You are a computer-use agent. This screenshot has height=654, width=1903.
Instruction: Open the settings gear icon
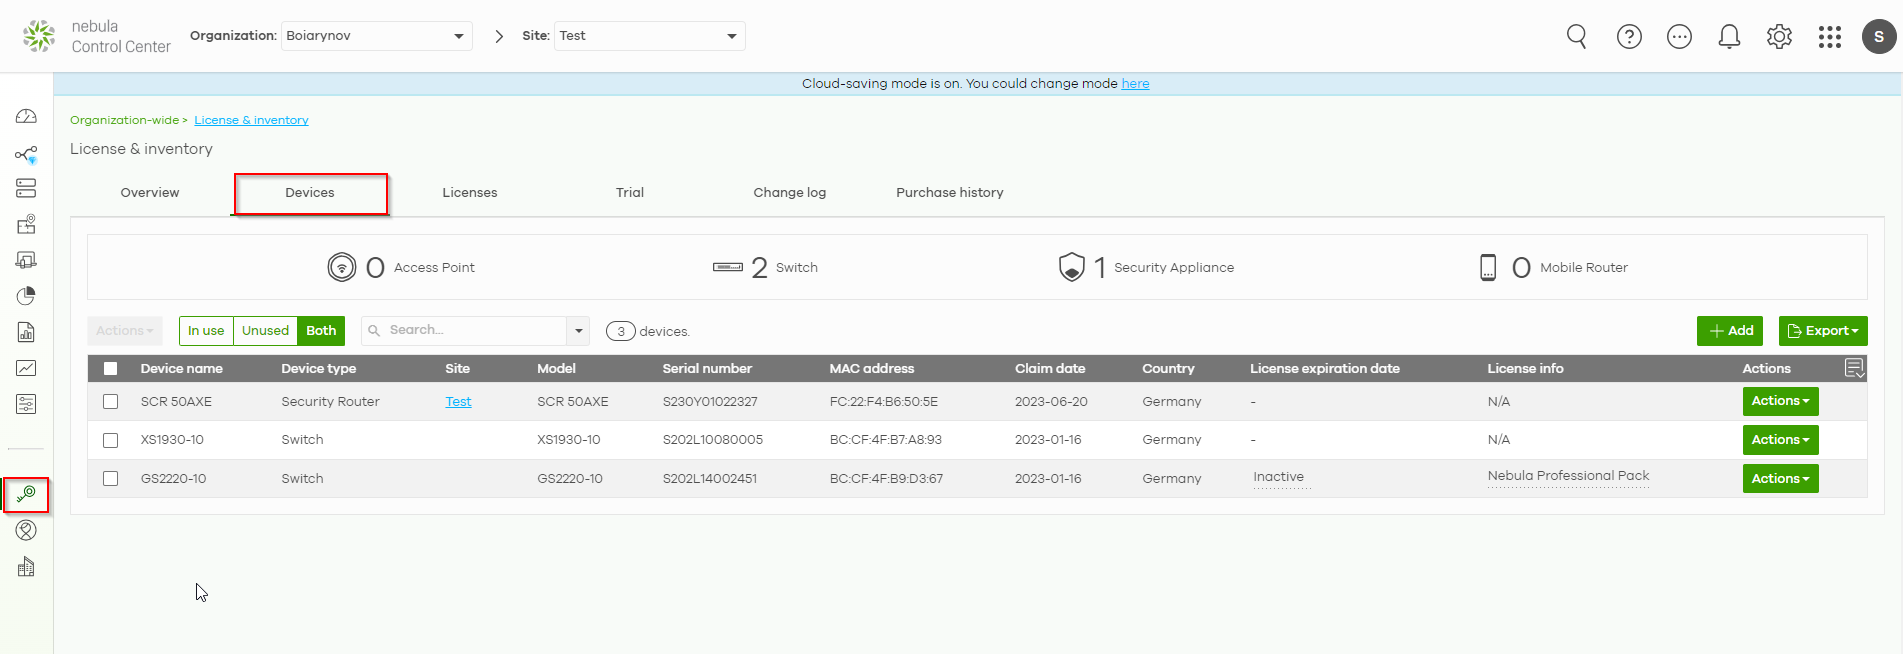coord(1779,37)
